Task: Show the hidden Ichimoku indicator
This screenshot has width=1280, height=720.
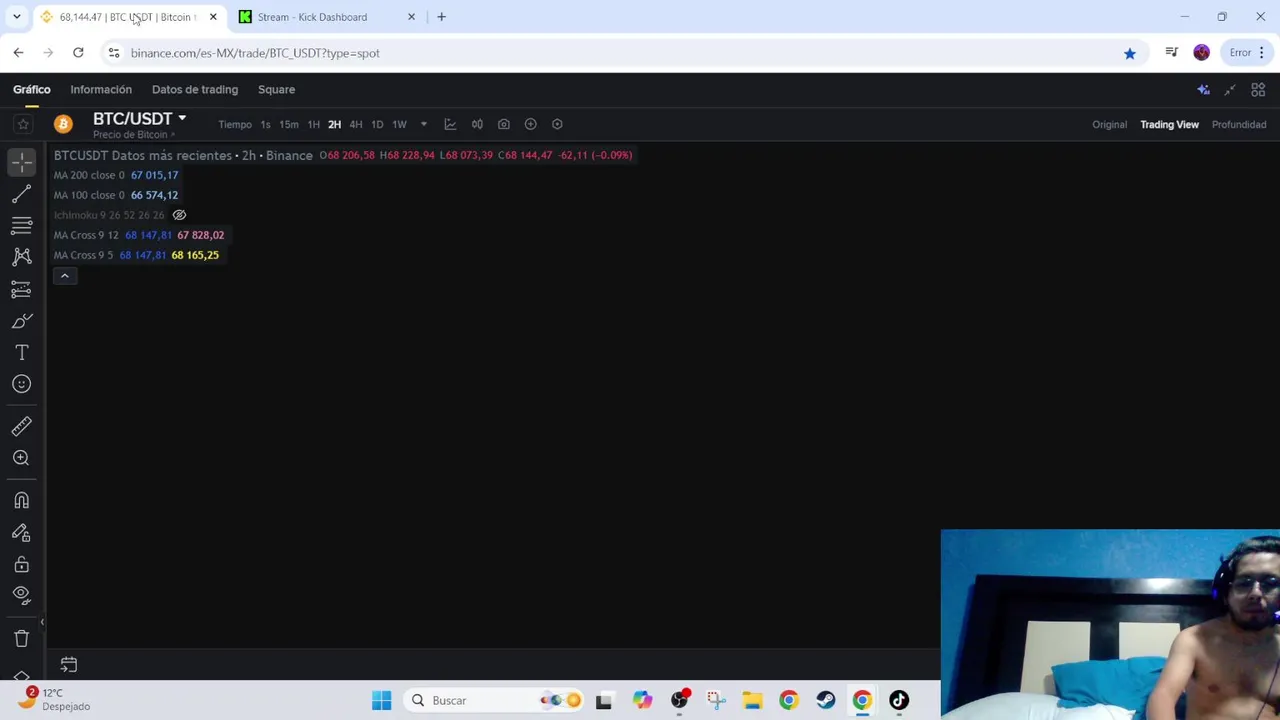Action: pos(179,215)
